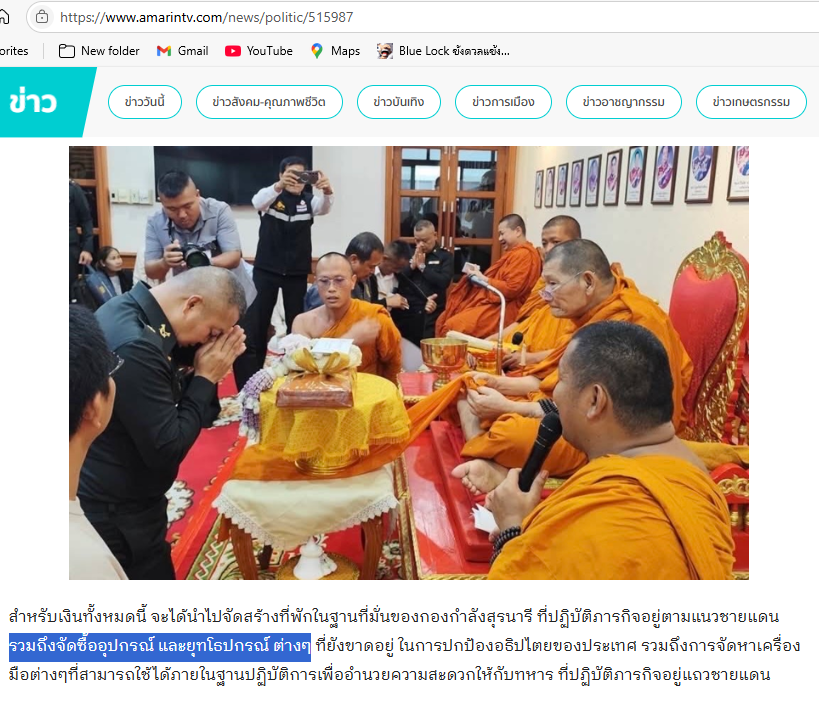The image size is (819, 701).
Task: Open the ข่าวการเมือง category
Action: coord(503,102)
